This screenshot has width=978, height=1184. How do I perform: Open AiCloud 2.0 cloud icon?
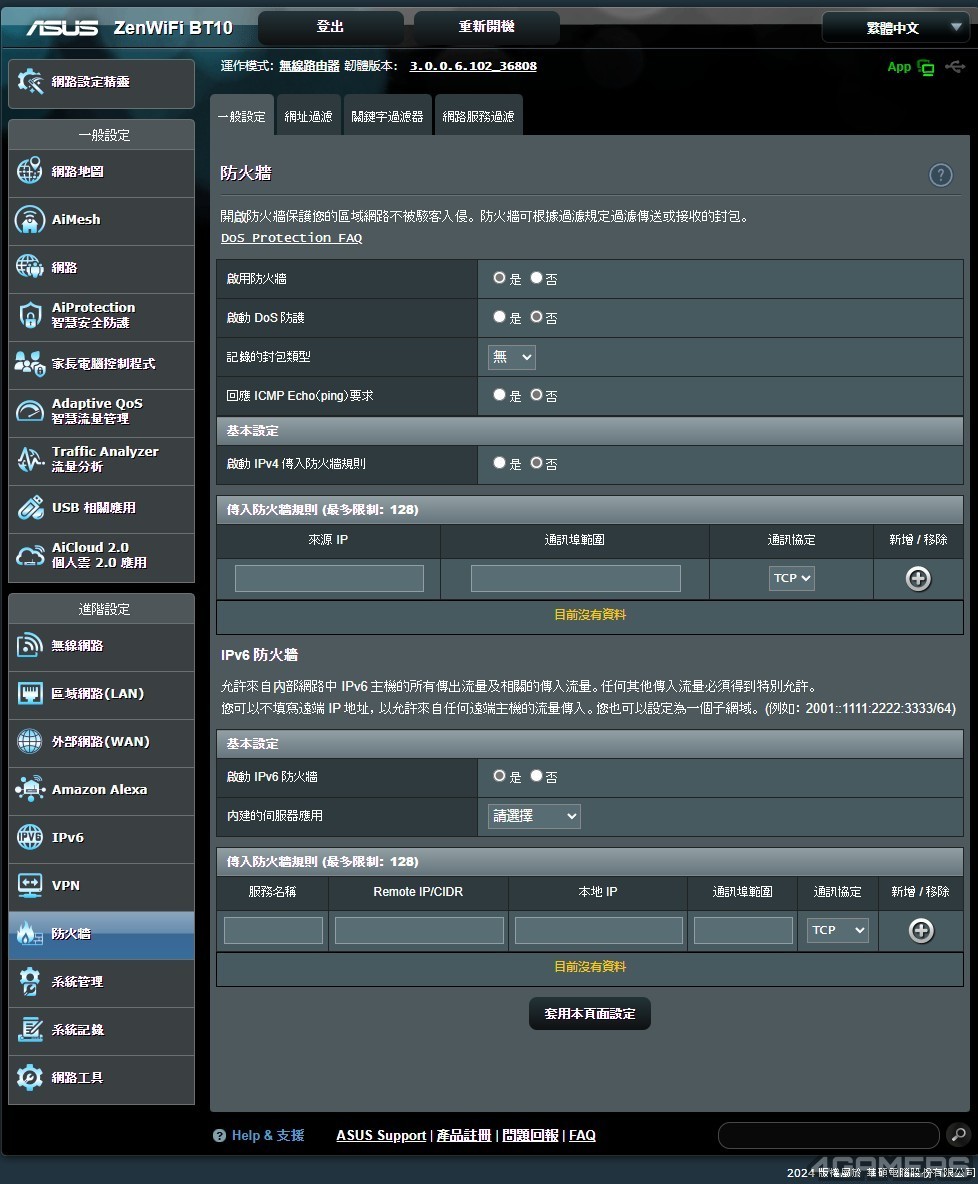29,555
